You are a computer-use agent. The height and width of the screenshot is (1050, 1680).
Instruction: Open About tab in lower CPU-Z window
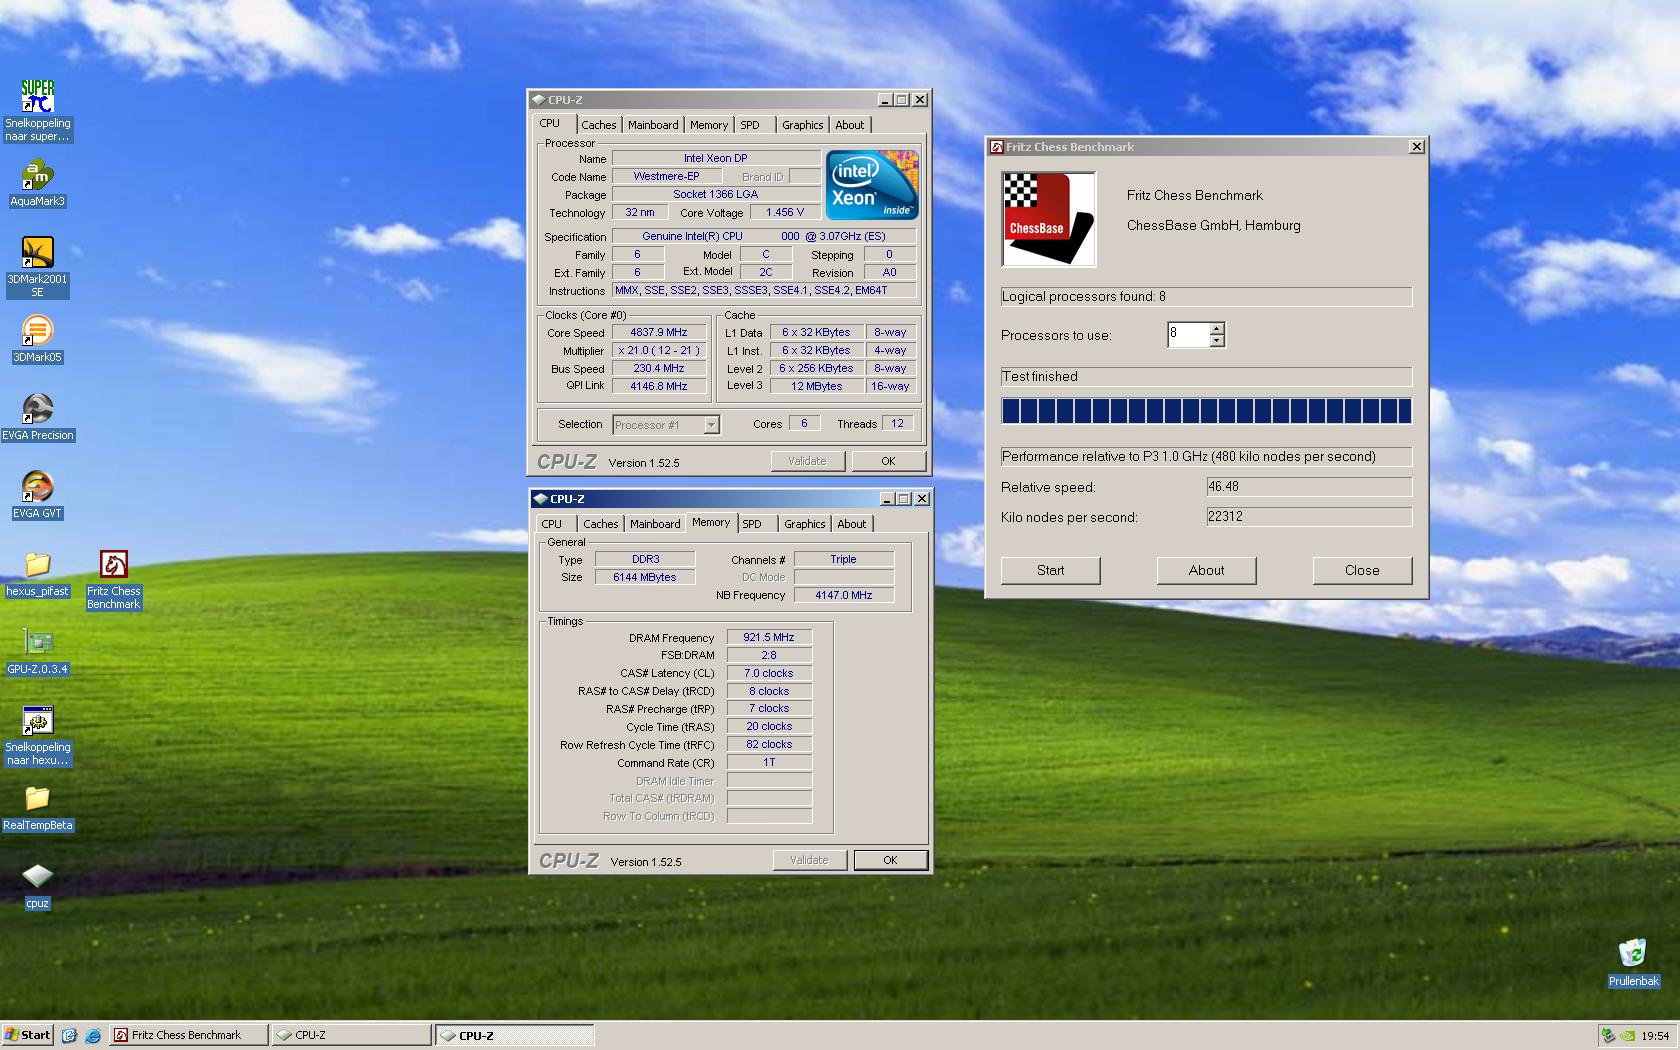point(852,524)
